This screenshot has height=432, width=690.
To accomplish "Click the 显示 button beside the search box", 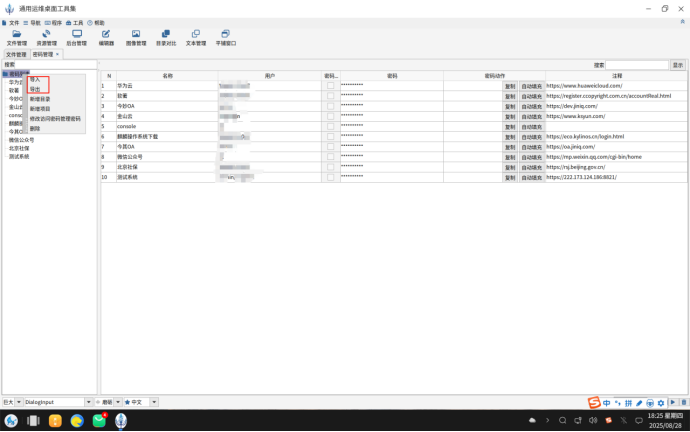I will (x=678, y=65).
